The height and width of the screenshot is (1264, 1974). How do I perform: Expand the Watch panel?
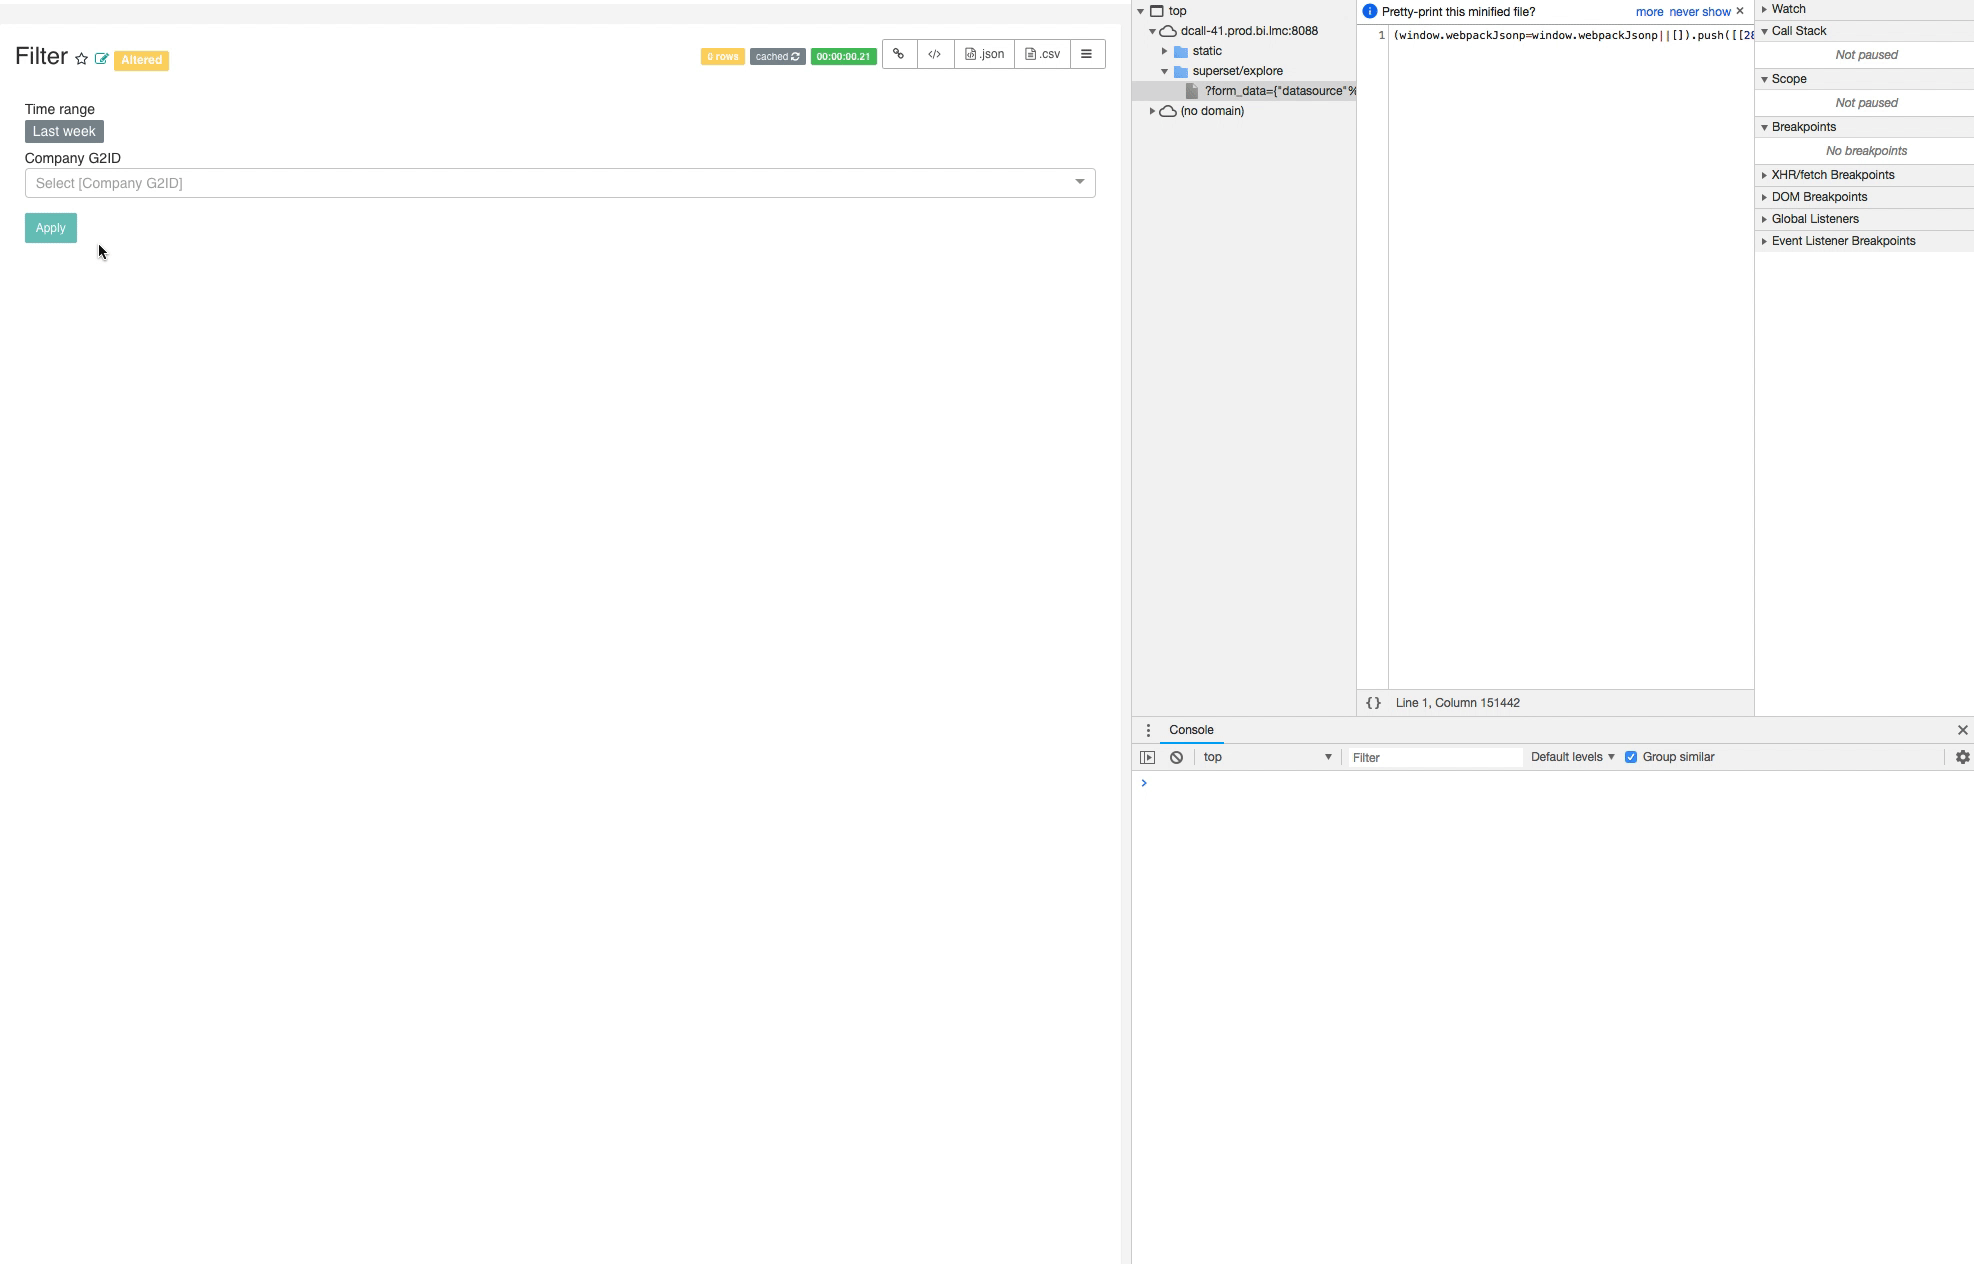click(x=1789, y=9)
